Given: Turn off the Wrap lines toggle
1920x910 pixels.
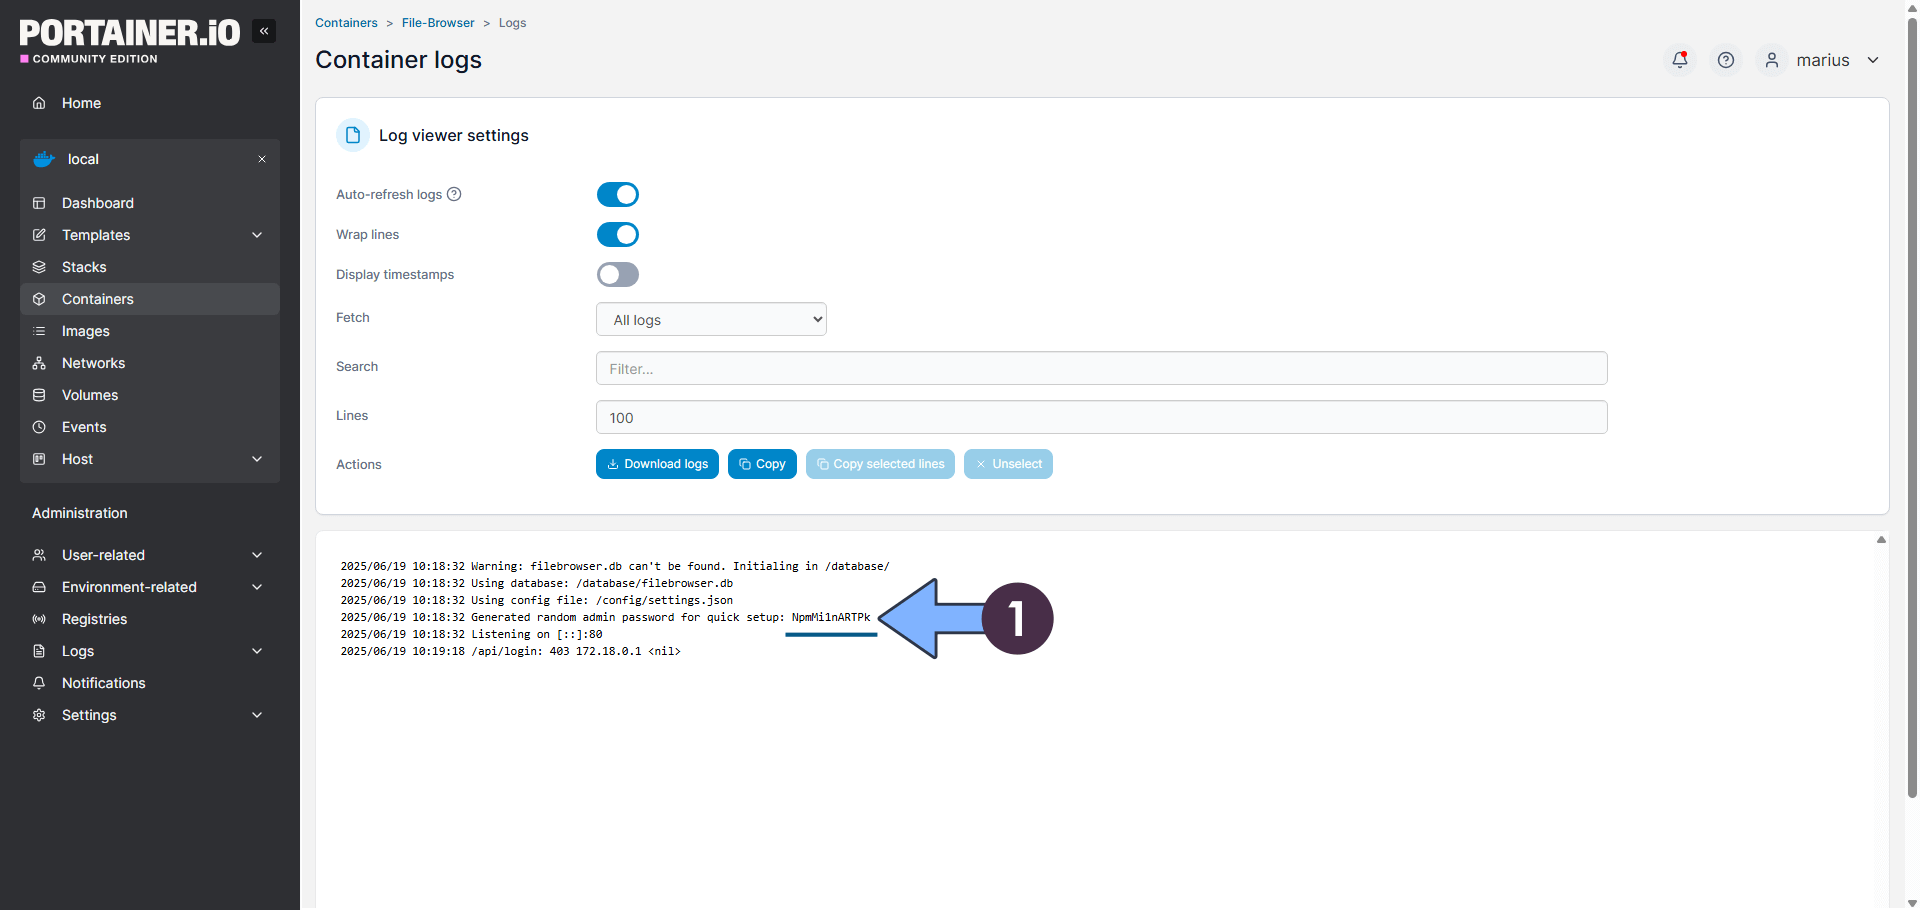Looking at the screenshot, I should pyautogui.click(x=617, y=234).
